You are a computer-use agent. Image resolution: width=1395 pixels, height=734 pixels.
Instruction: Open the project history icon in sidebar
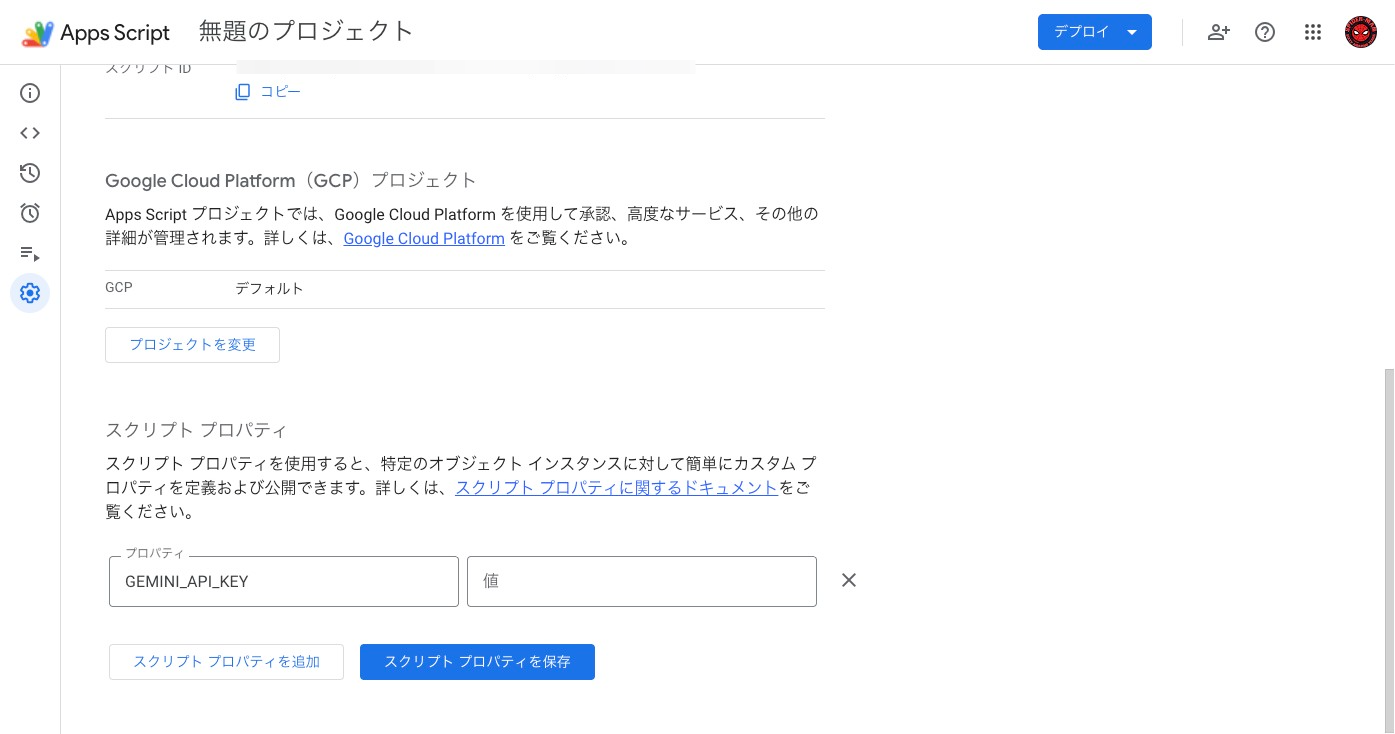point(30,173)
